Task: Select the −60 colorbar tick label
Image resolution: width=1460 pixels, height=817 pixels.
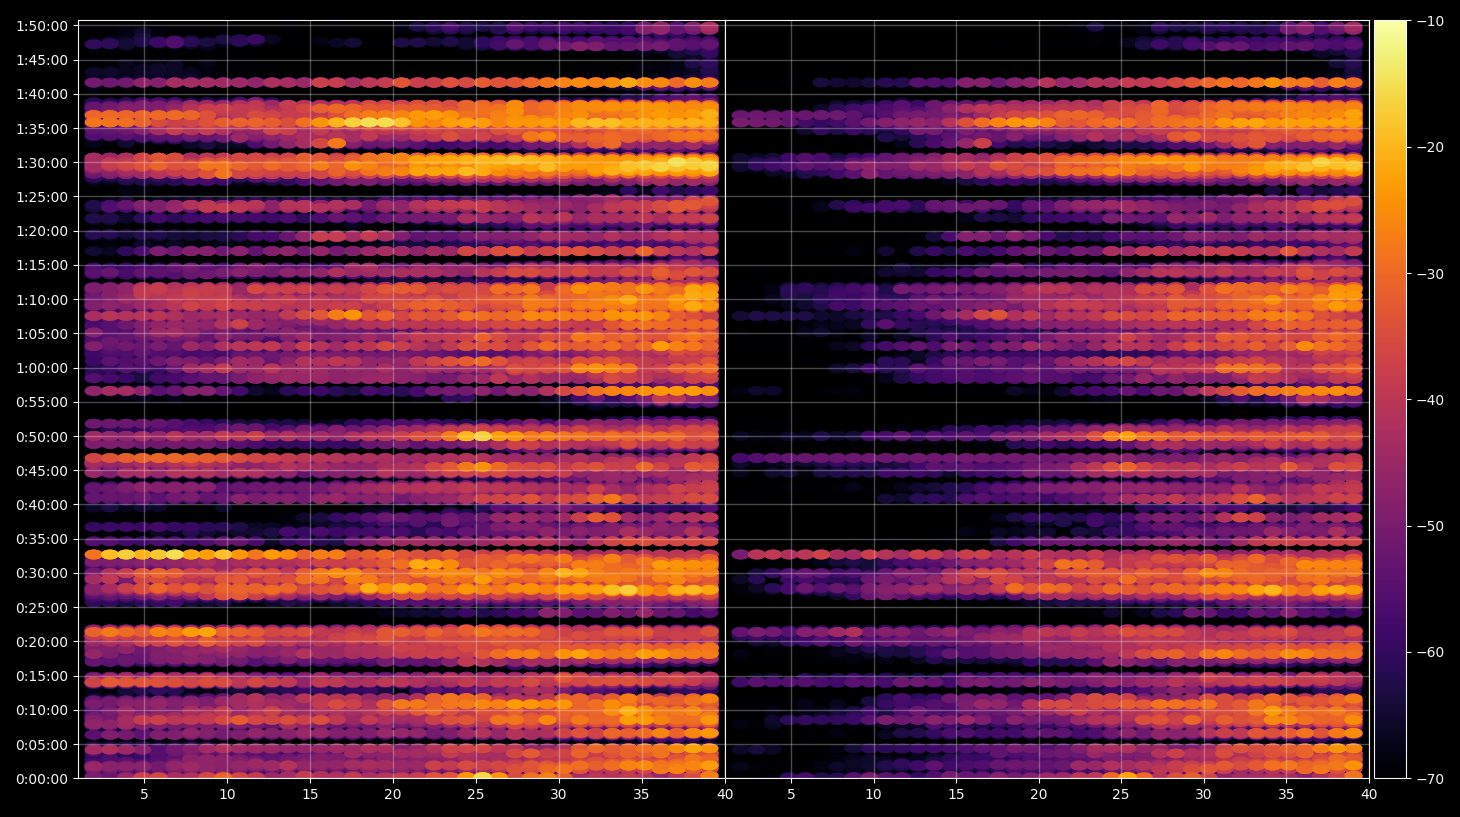Action: (x=1430, y=652)
